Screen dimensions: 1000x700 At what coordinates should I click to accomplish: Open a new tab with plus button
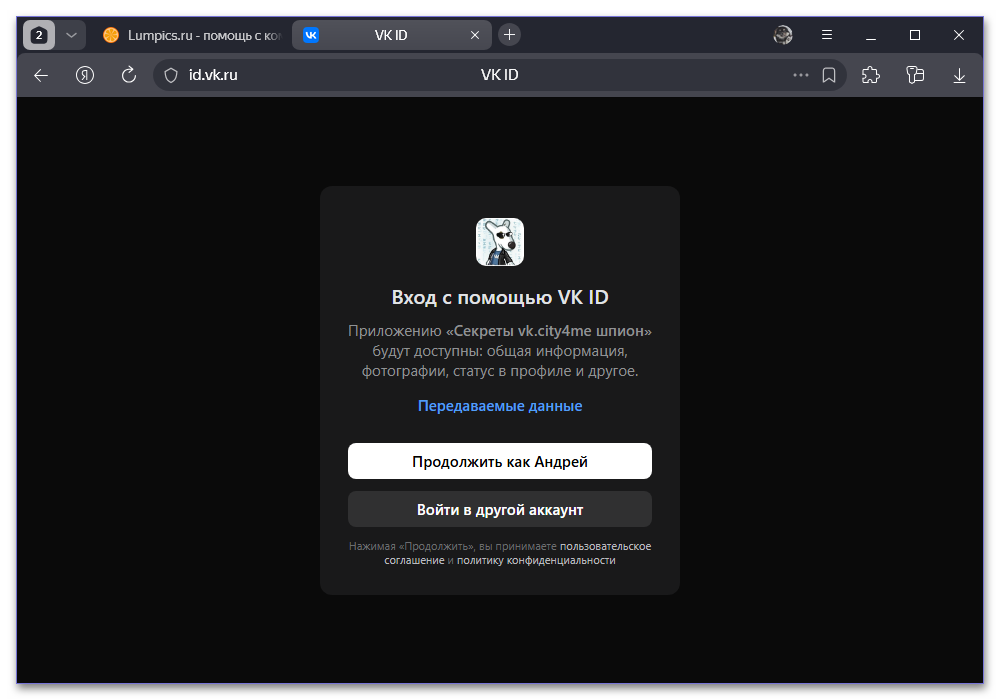509,34
